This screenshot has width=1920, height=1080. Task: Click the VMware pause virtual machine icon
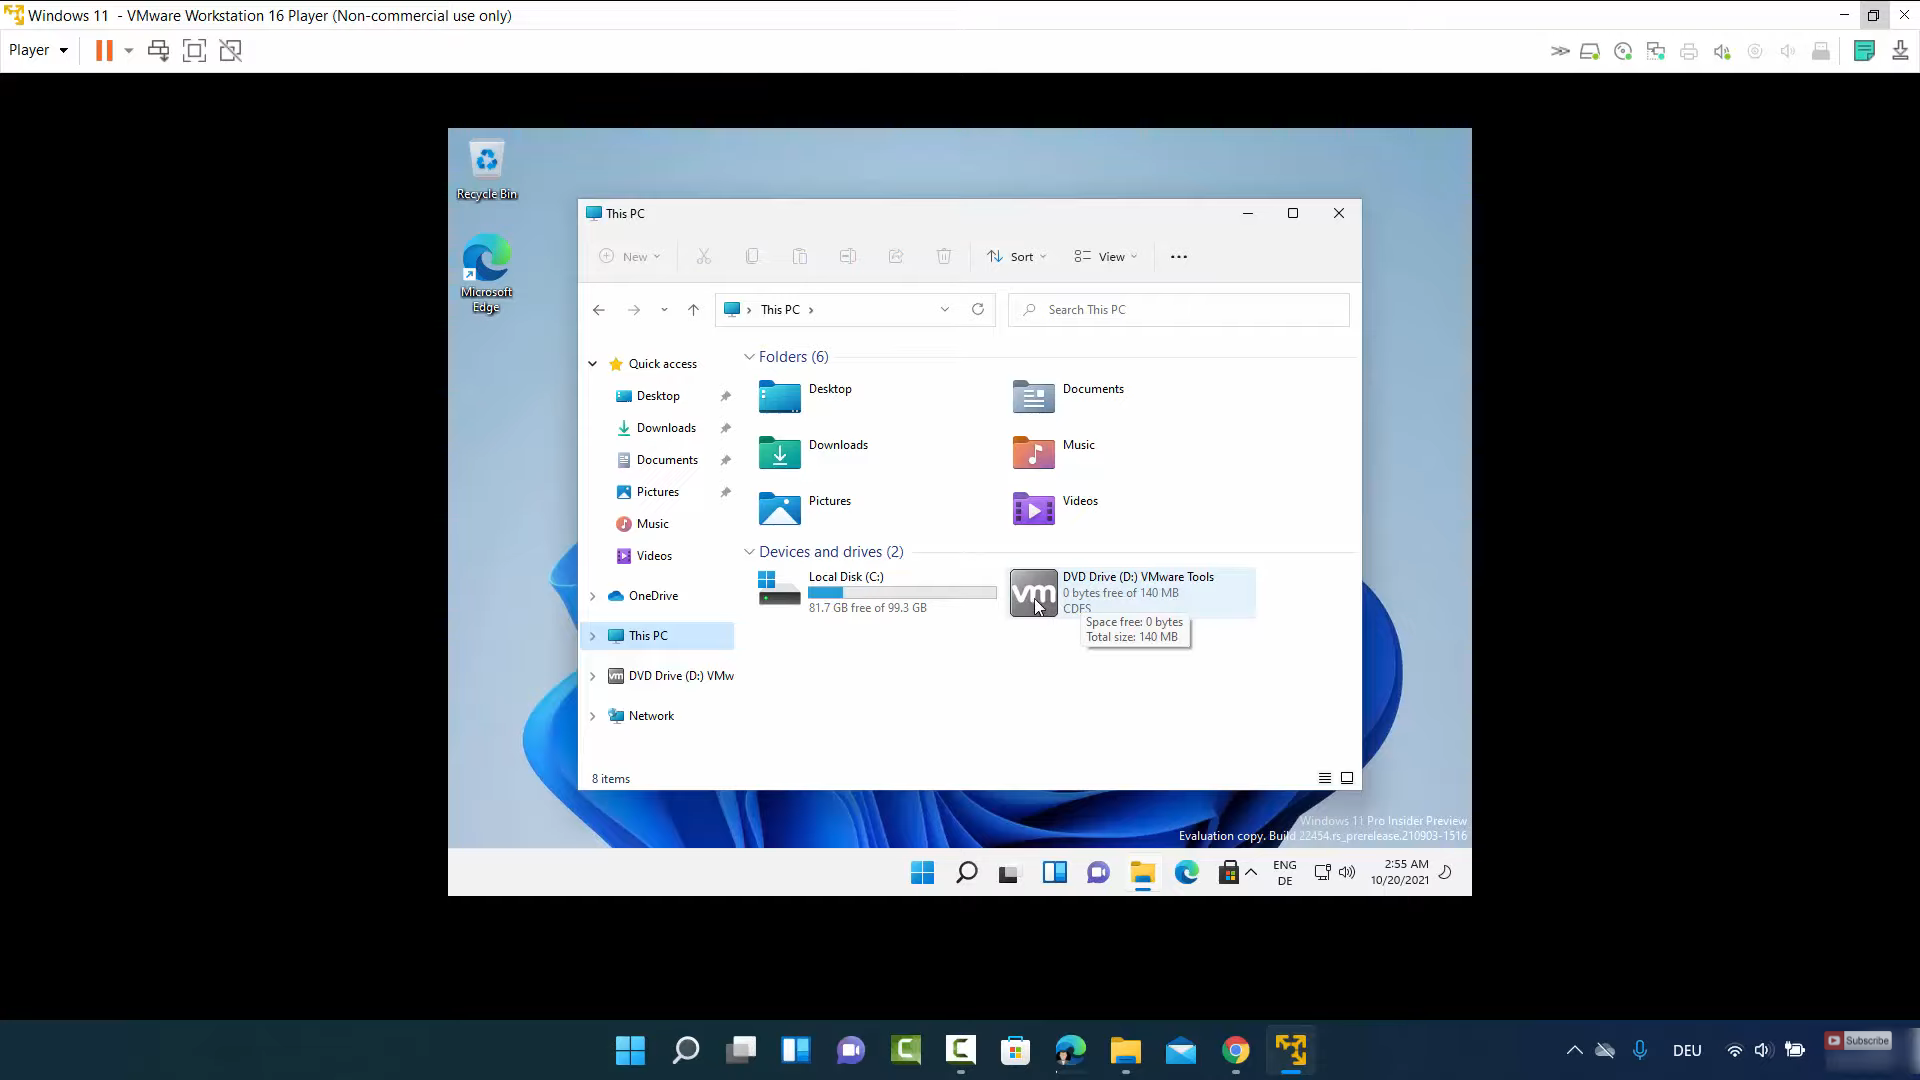[104, 50]
